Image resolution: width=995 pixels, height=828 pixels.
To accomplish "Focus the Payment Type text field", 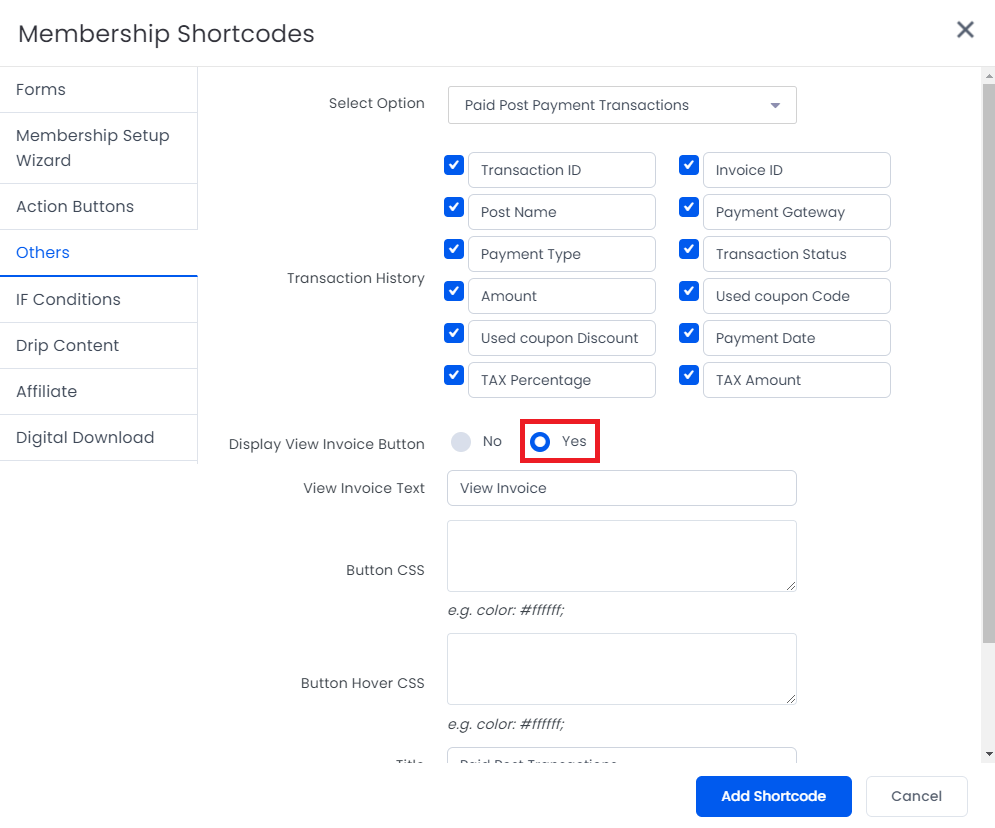I will pyautogui.click(x=562, y=254).
